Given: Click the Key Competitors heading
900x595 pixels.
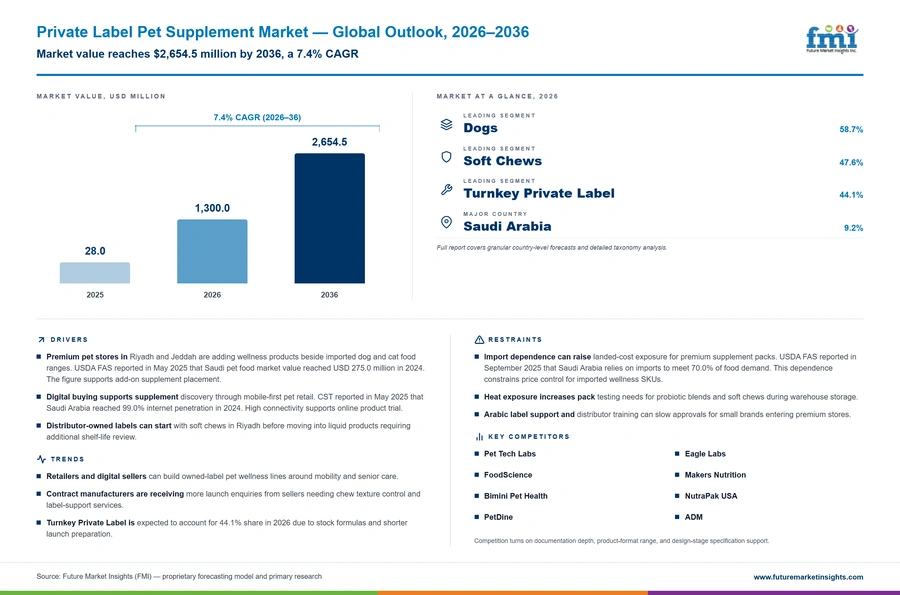Looking at the screenshot, I should click(529, 437).
